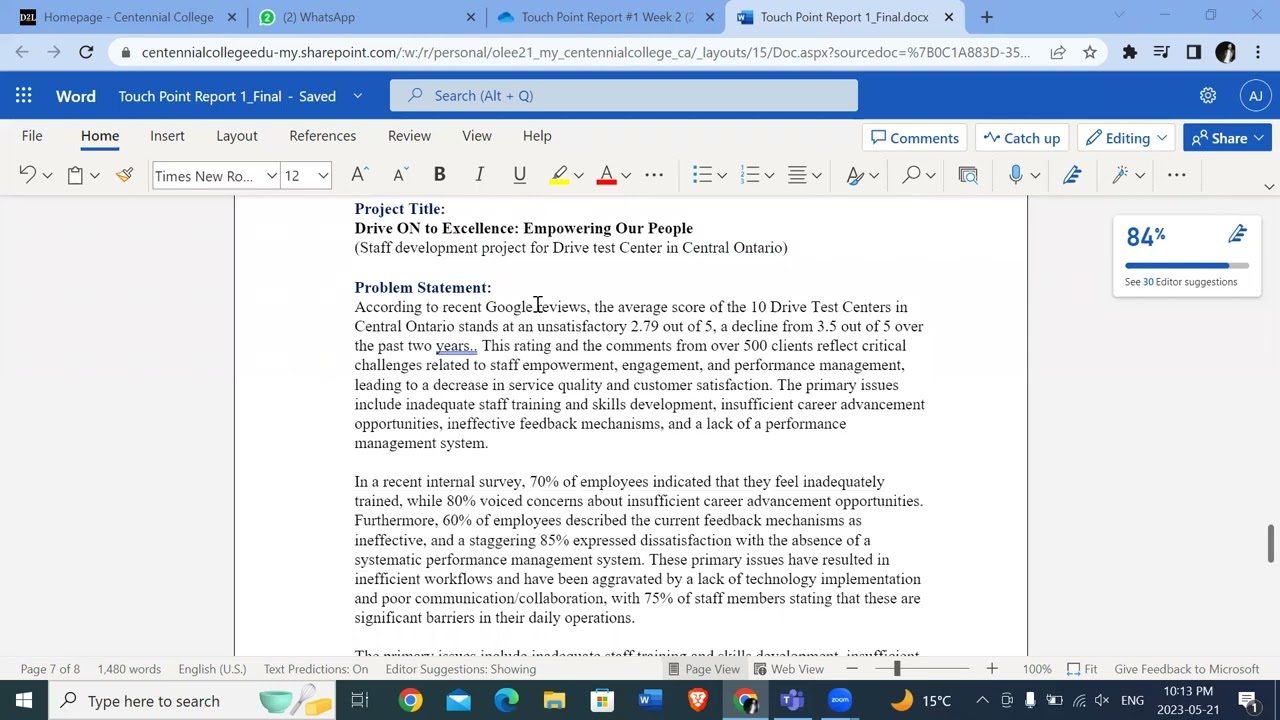Open Microsoft Word from the taskbar

650,700
